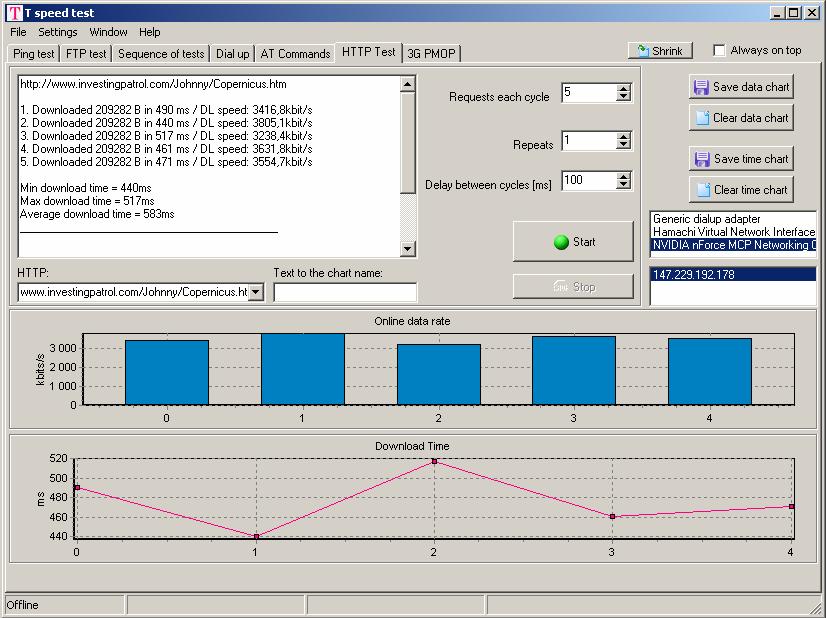Viewport: 826px width, 618px height.
Task: Click the Average download time line
Action: 97,214
